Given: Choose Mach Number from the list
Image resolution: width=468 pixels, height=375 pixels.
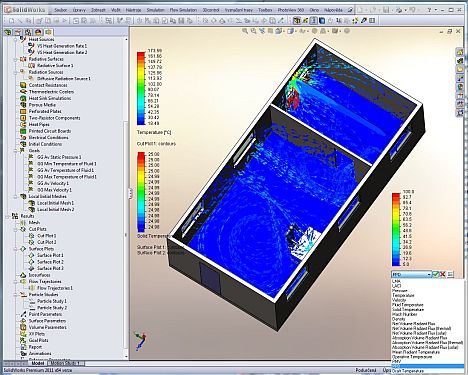Looking at the screenshot, I should pyautogui.click(x=405, y=314).
